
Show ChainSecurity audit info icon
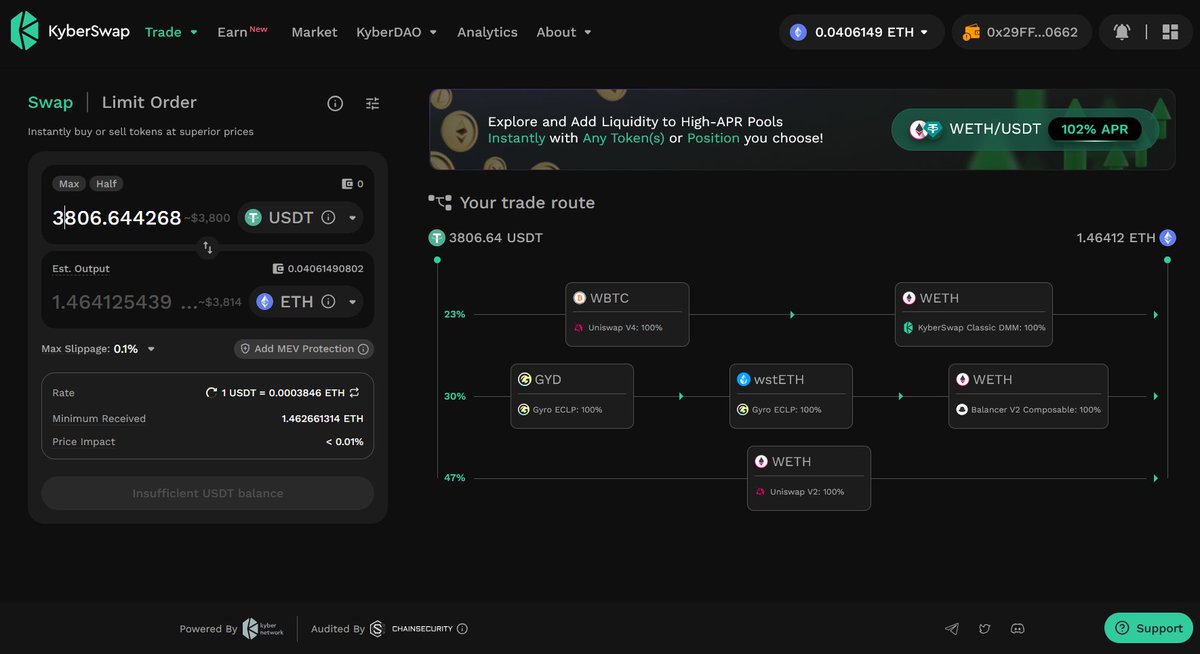(462, 629)
